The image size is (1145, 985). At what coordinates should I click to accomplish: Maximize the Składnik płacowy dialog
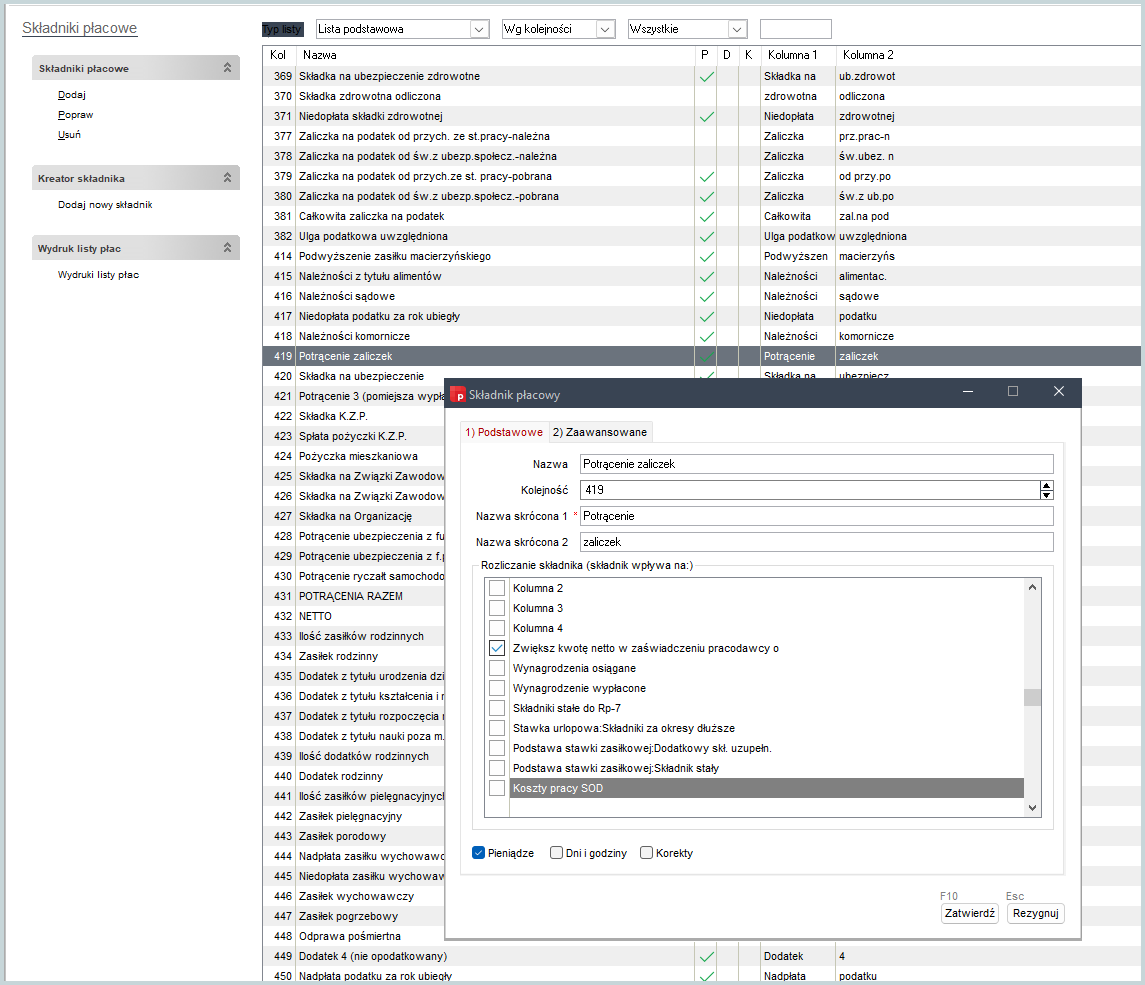tap(1013, 391)
